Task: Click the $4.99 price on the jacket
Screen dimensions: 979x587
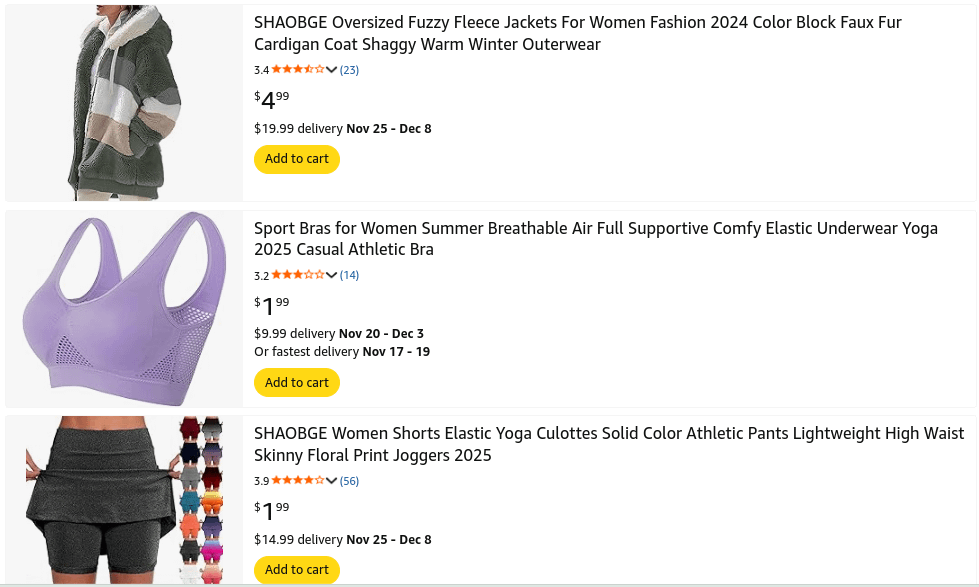Action: [272, 100]
